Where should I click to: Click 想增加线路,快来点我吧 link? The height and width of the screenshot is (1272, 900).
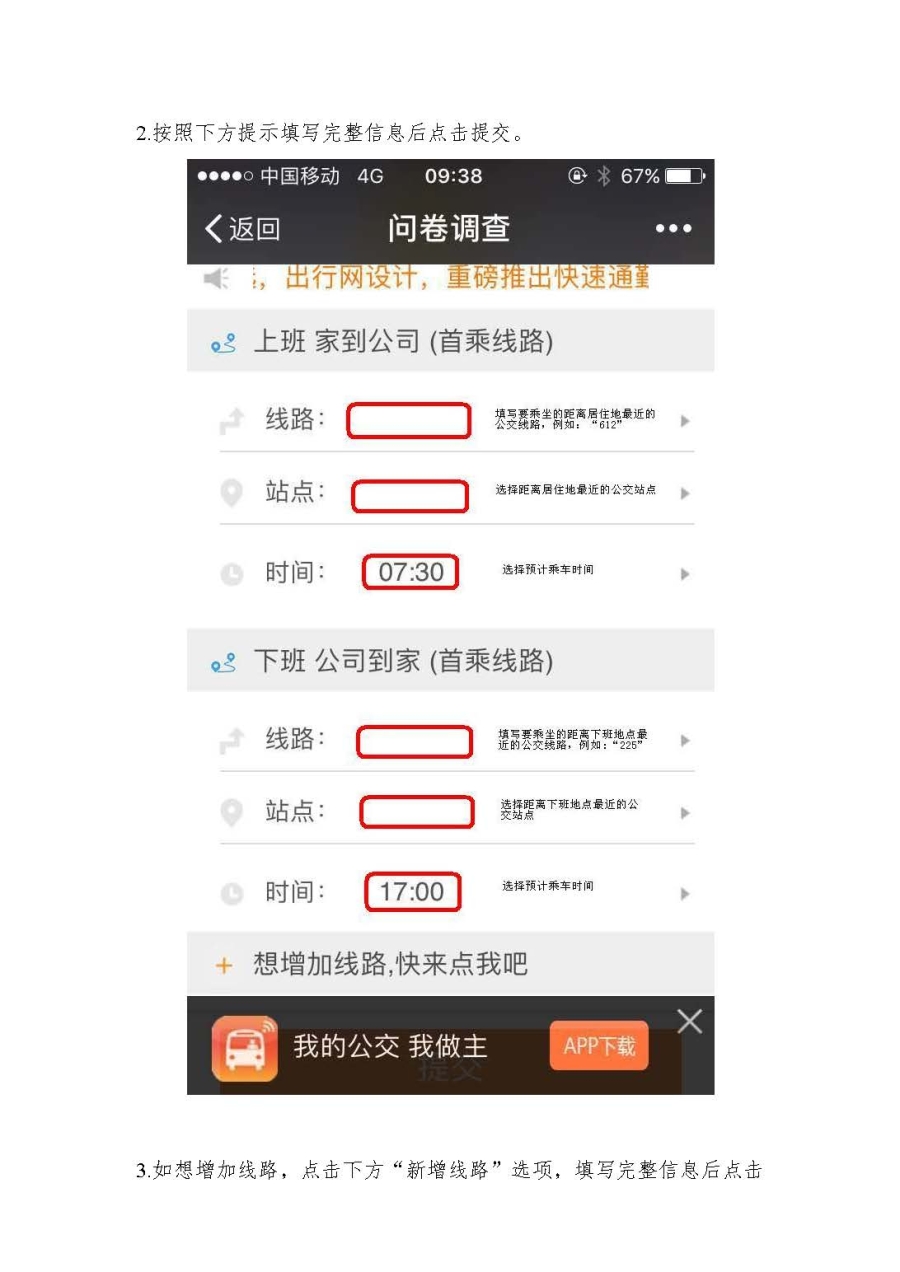point(390,965)
